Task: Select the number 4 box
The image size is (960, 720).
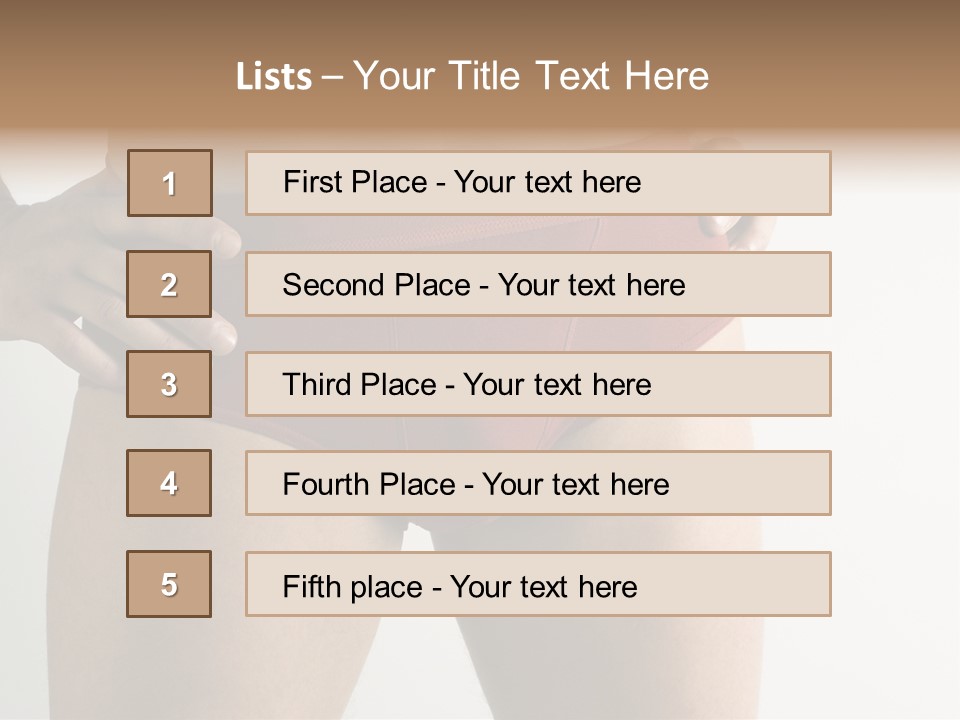Action: tap(169, 483)
